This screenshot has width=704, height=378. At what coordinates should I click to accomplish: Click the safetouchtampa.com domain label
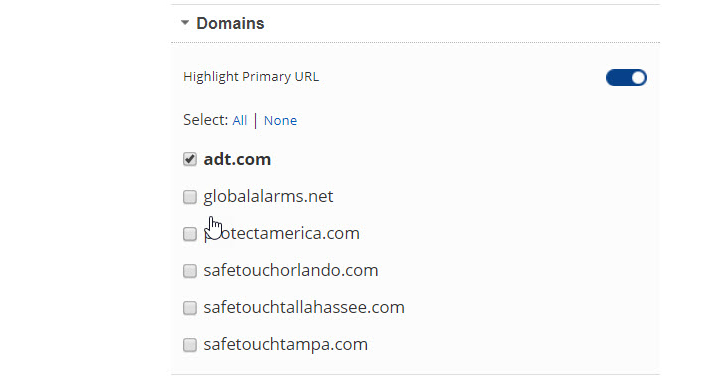click(286, 344)
